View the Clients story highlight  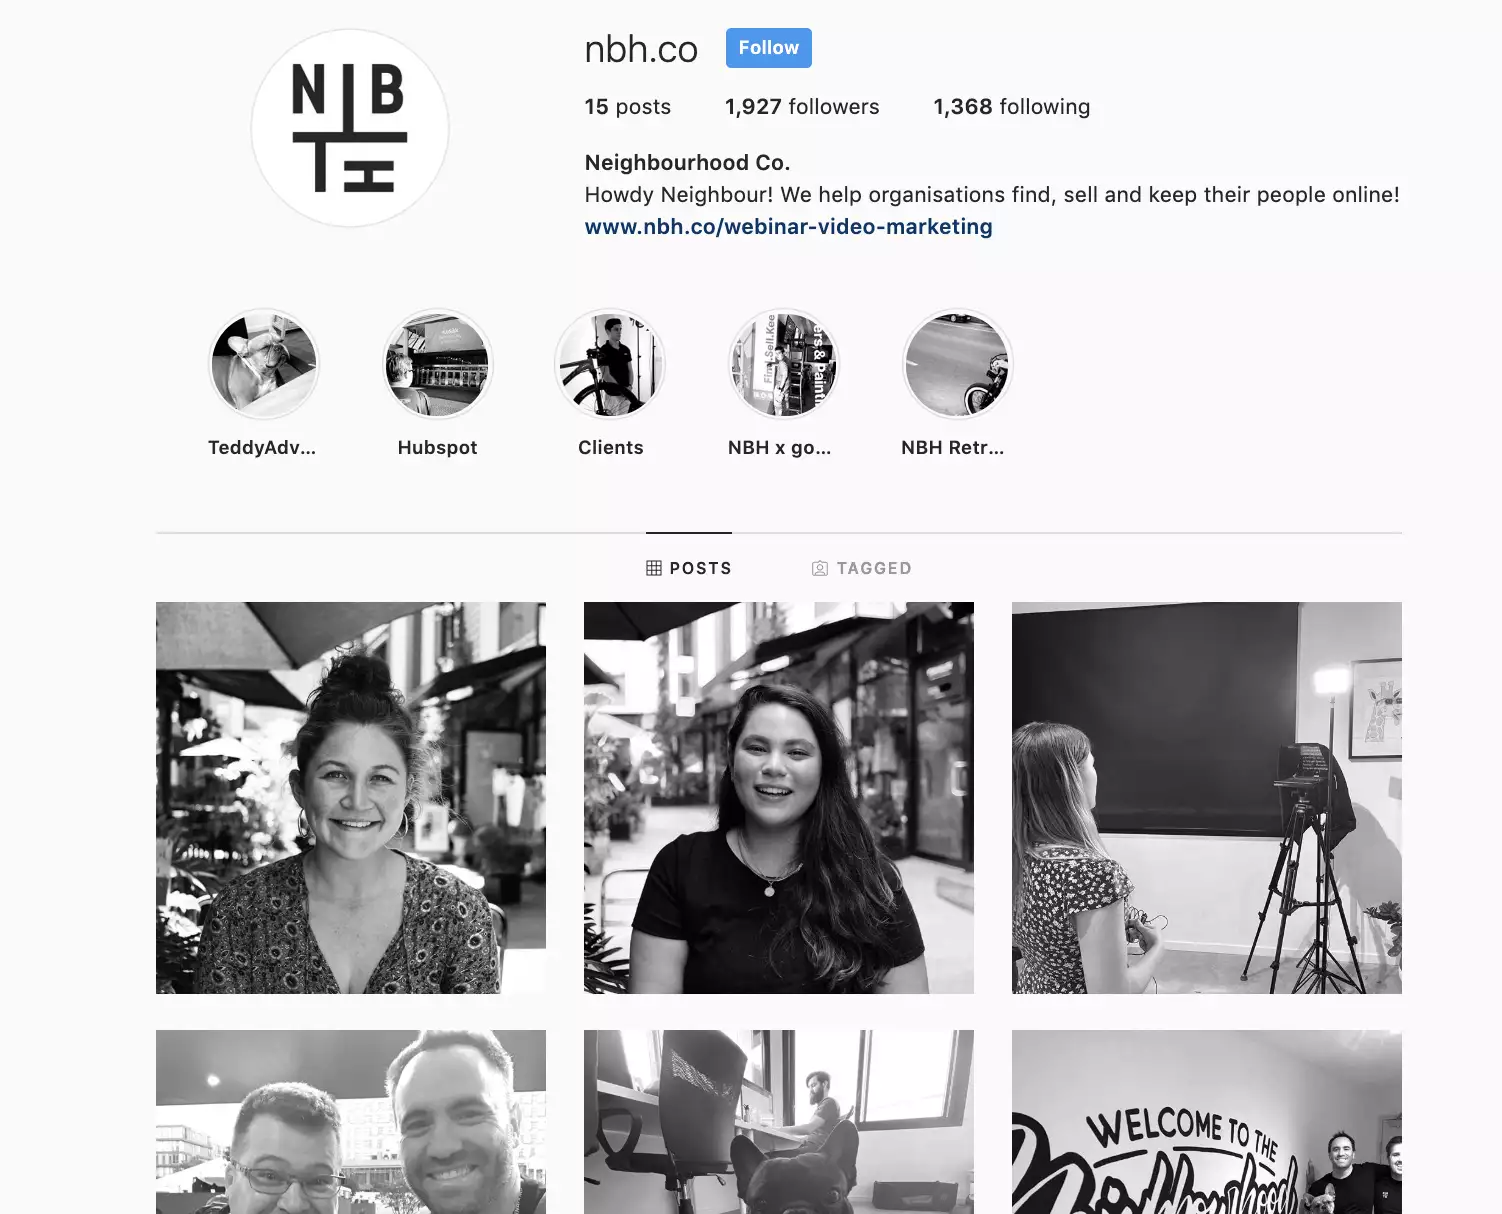pos(610,364)
